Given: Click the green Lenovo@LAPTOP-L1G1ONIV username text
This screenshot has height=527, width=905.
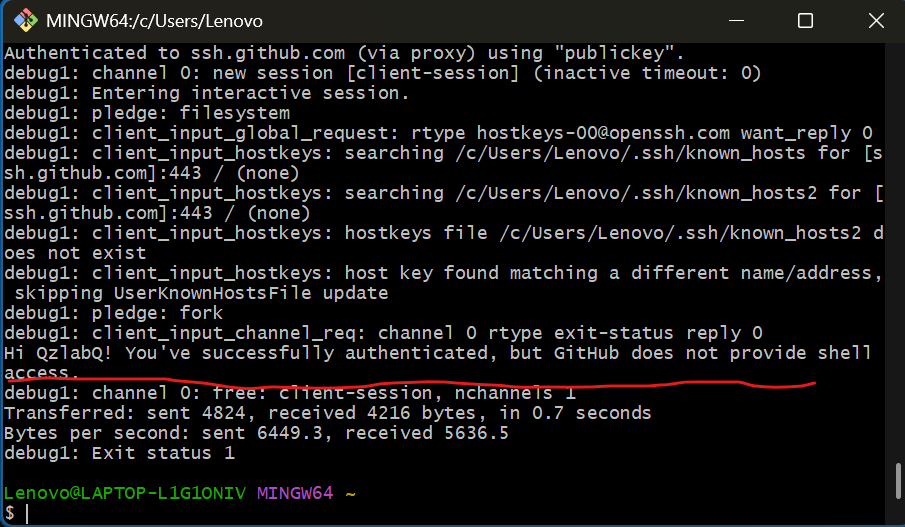Looking at the screenshot, I should click(125, 493).
